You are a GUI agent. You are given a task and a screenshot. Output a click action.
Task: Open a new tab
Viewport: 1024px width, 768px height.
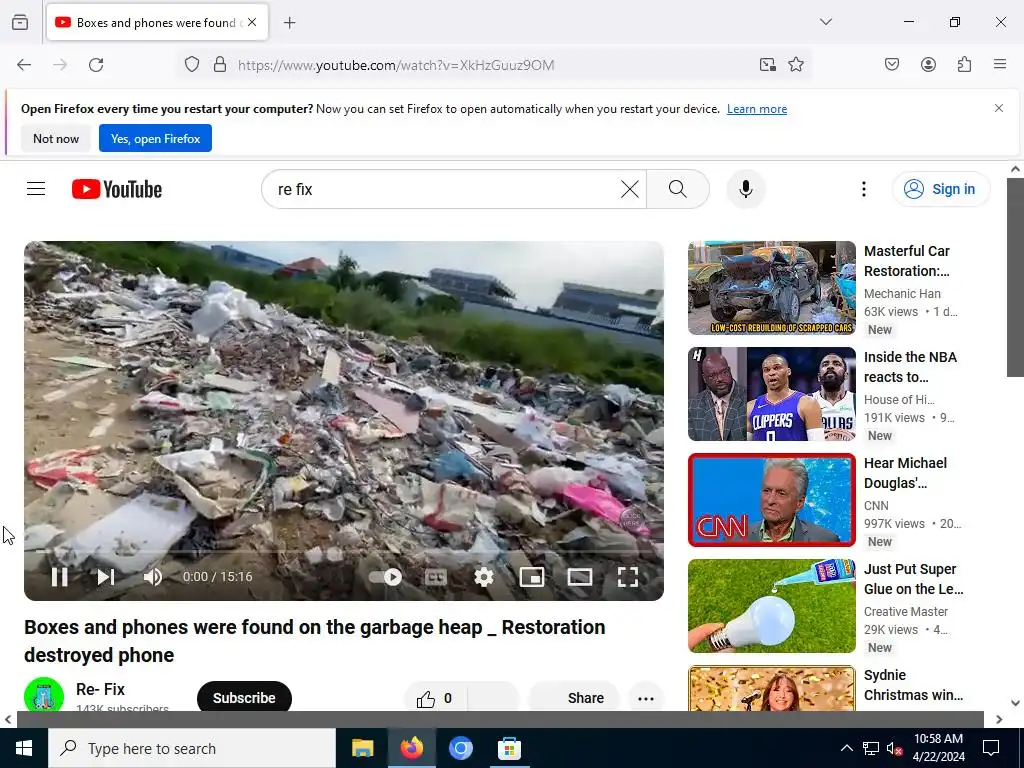click(289, 23)
